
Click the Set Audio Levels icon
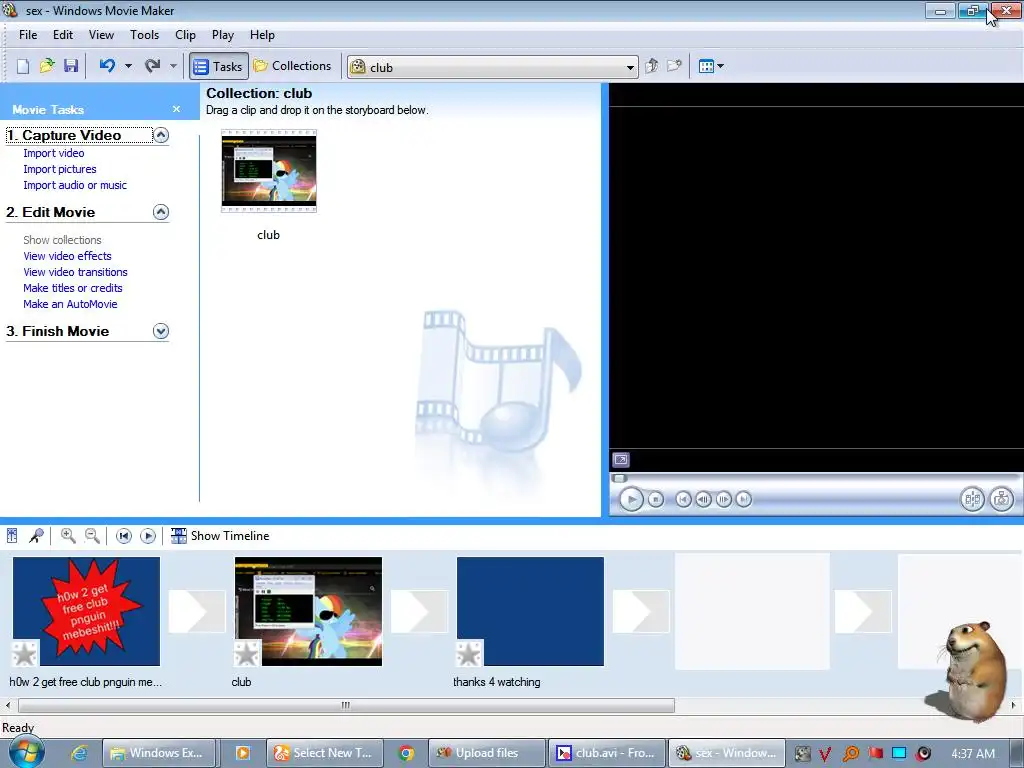(12, 536)
